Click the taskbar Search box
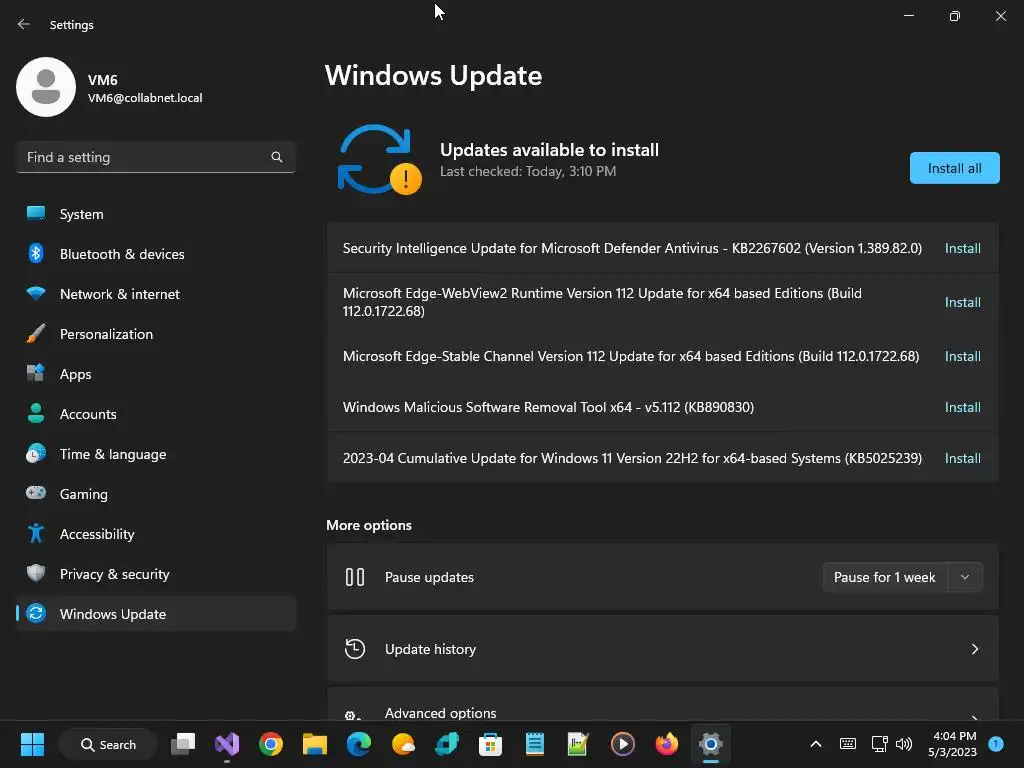 pyautogui.click(x=108, y=744)
